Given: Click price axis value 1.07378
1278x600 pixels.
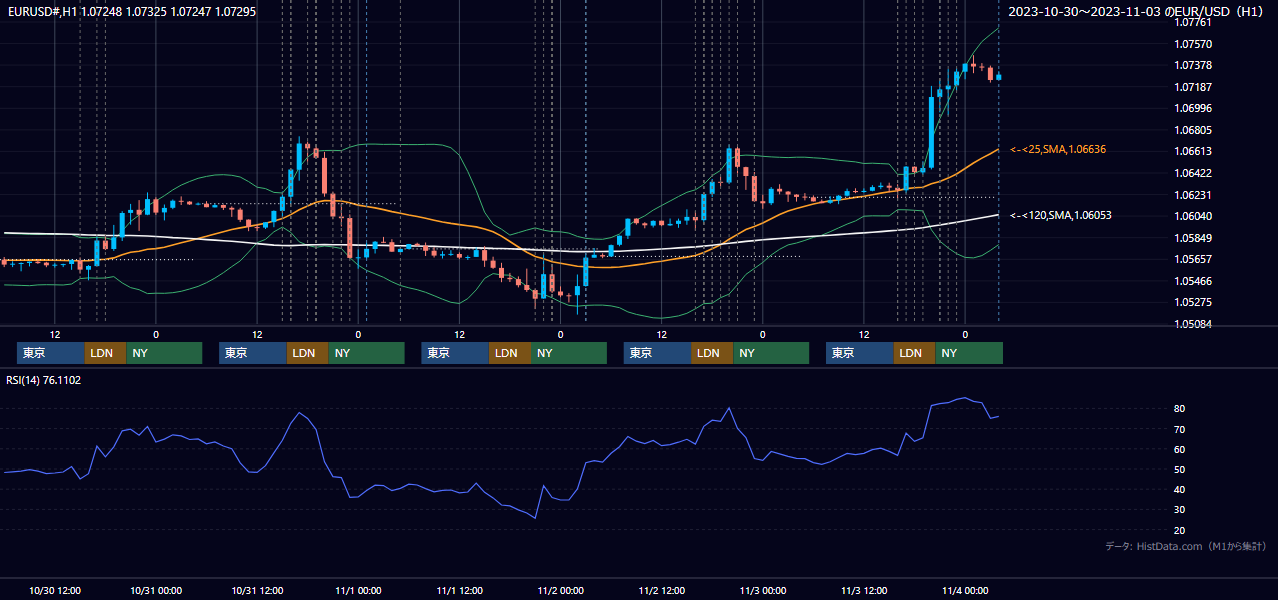Looking at the screenshot, I should click(1192, 66).
